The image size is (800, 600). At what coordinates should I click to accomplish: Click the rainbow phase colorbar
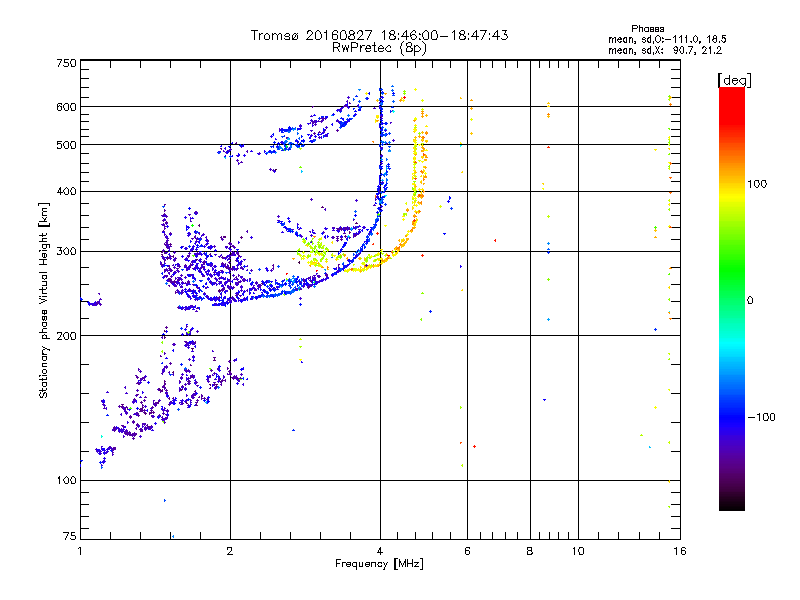point(732,299)
